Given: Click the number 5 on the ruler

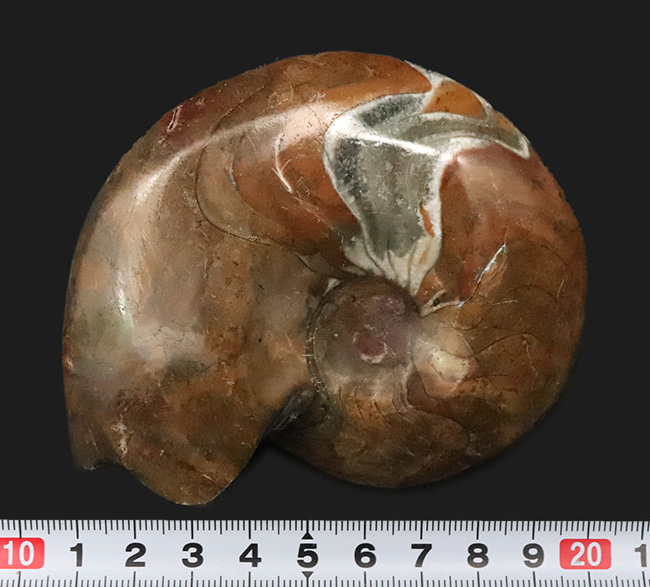Looking at the screenshot, I should [x=307, y=555].
